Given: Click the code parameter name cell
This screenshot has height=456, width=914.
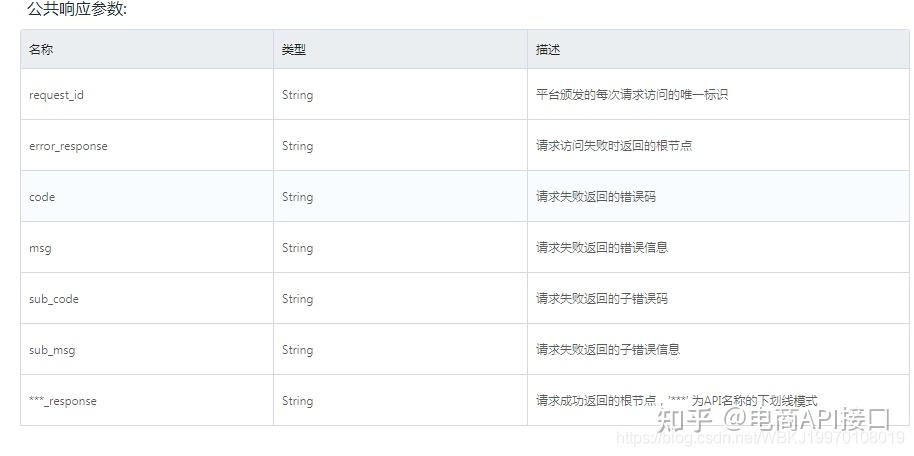Looking at the screenshot, I should tap(42, 197).
